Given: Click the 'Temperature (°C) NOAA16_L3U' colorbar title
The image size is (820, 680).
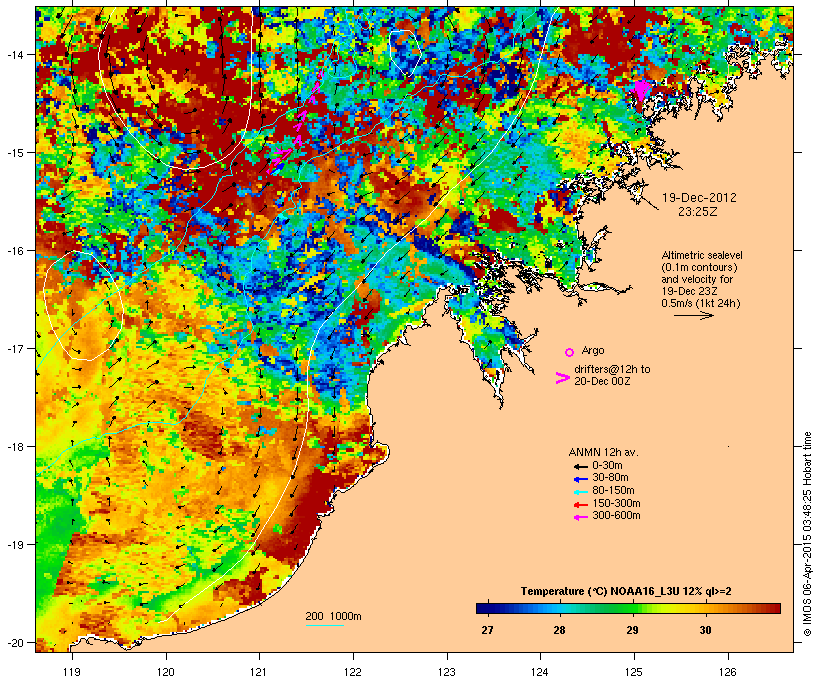Looking at the screenshot, I should 600,591.
